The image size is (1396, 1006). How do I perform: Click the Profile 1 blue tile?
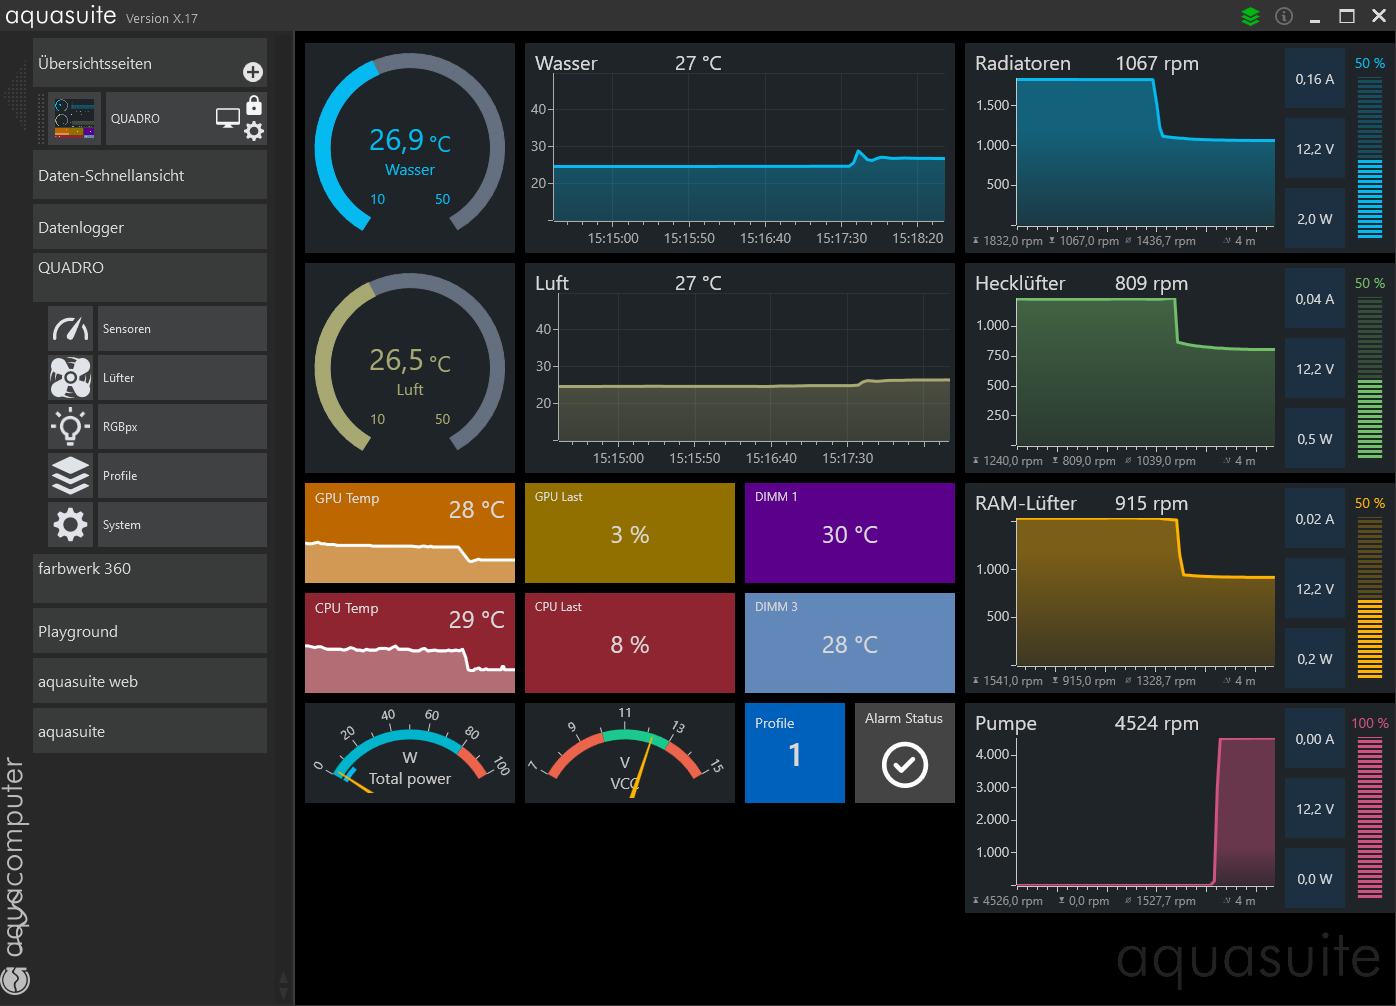click(795, 753)
